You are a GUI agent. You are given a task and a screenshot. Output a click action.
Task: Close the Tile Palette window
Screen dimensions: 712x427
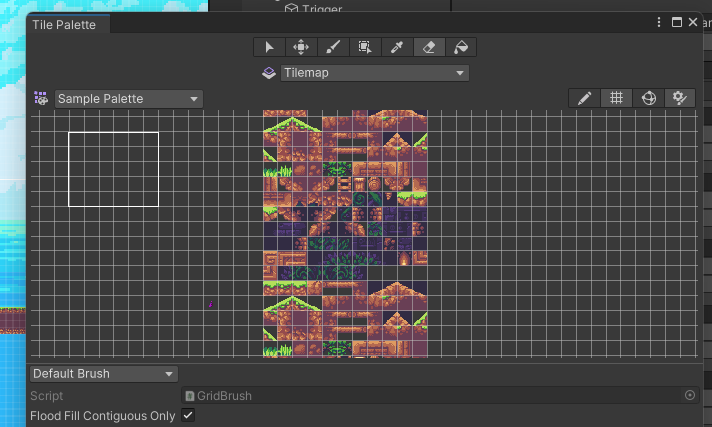click(693, 22)
